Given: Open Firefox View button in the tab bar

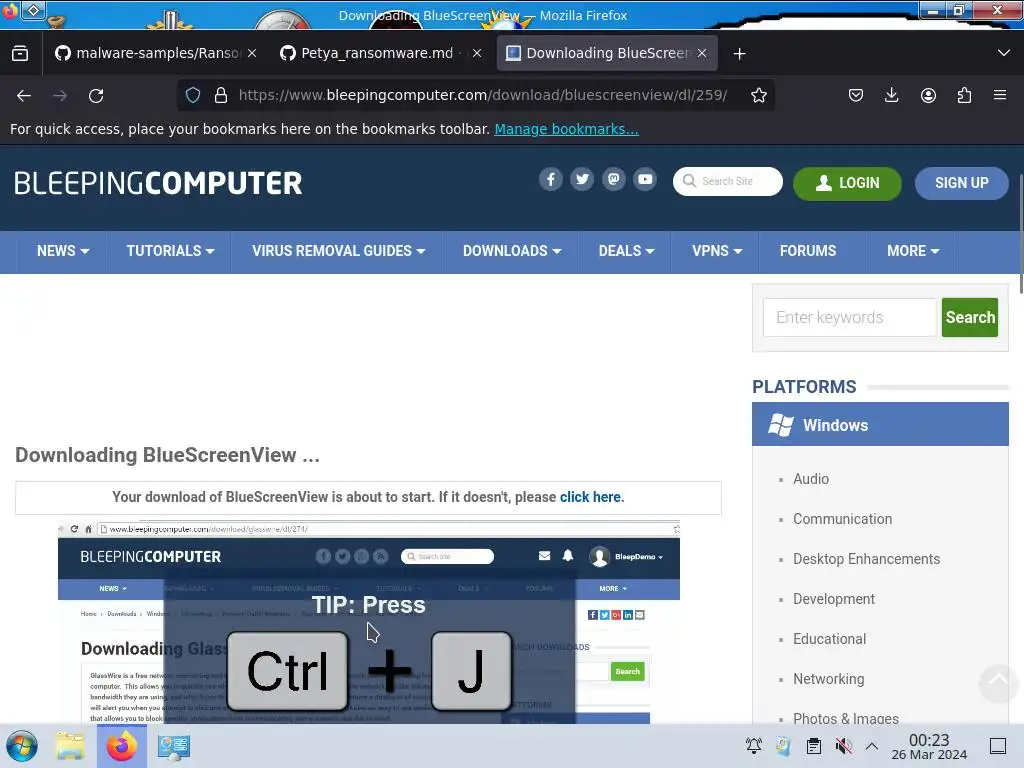Looking at the screenshot, I should [x=20, y=53].
